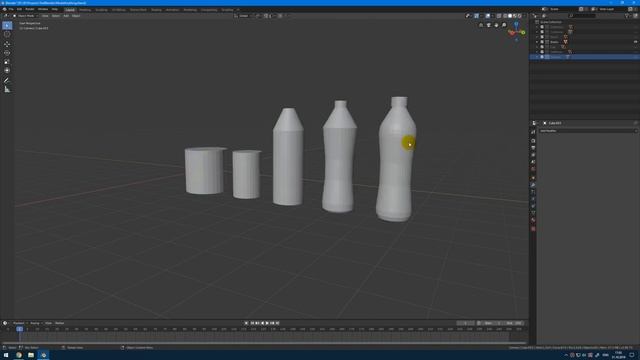Image resolution: width=640 pixels, height=360 pixels.
Task: Open the timeline Keying menu
Action: pos(35,323)
